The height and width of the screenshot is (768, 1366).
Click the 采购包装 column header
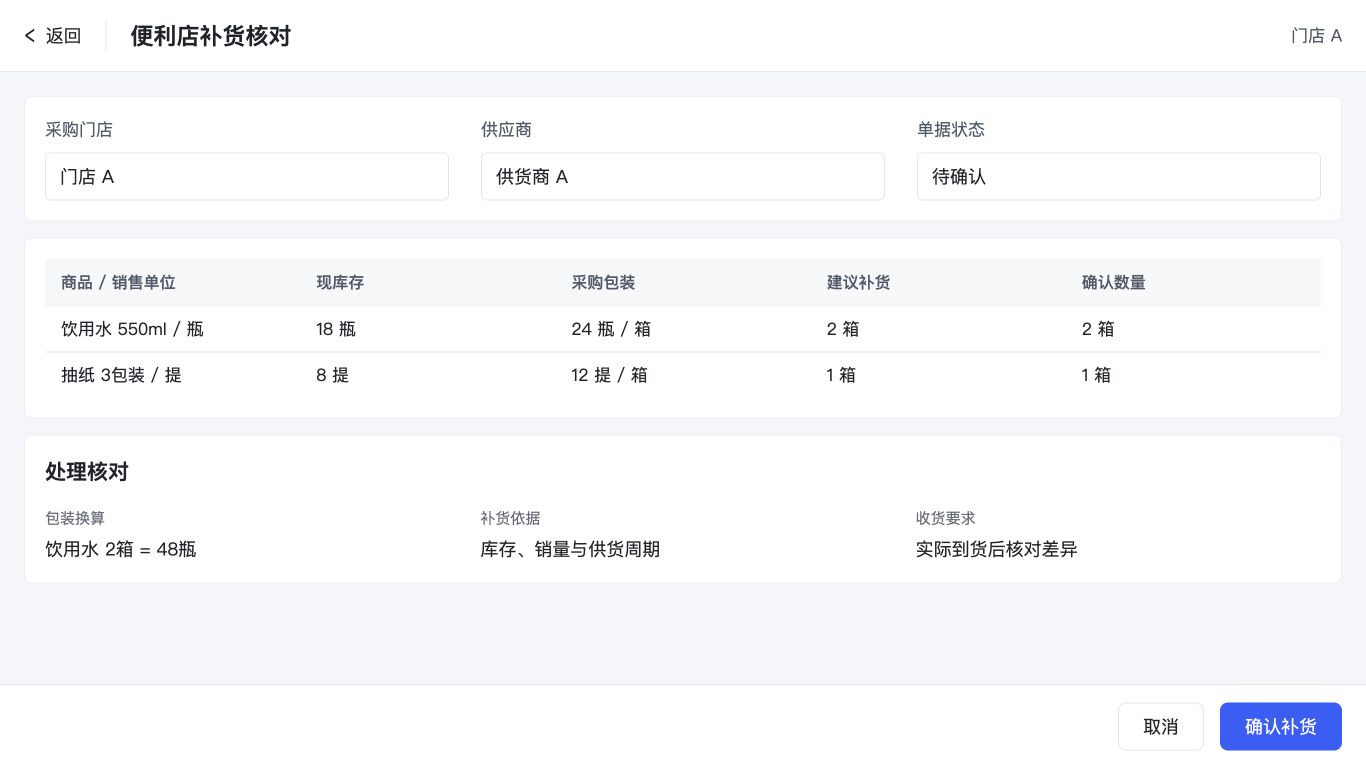pyautogui.click(x=603, y=283)
